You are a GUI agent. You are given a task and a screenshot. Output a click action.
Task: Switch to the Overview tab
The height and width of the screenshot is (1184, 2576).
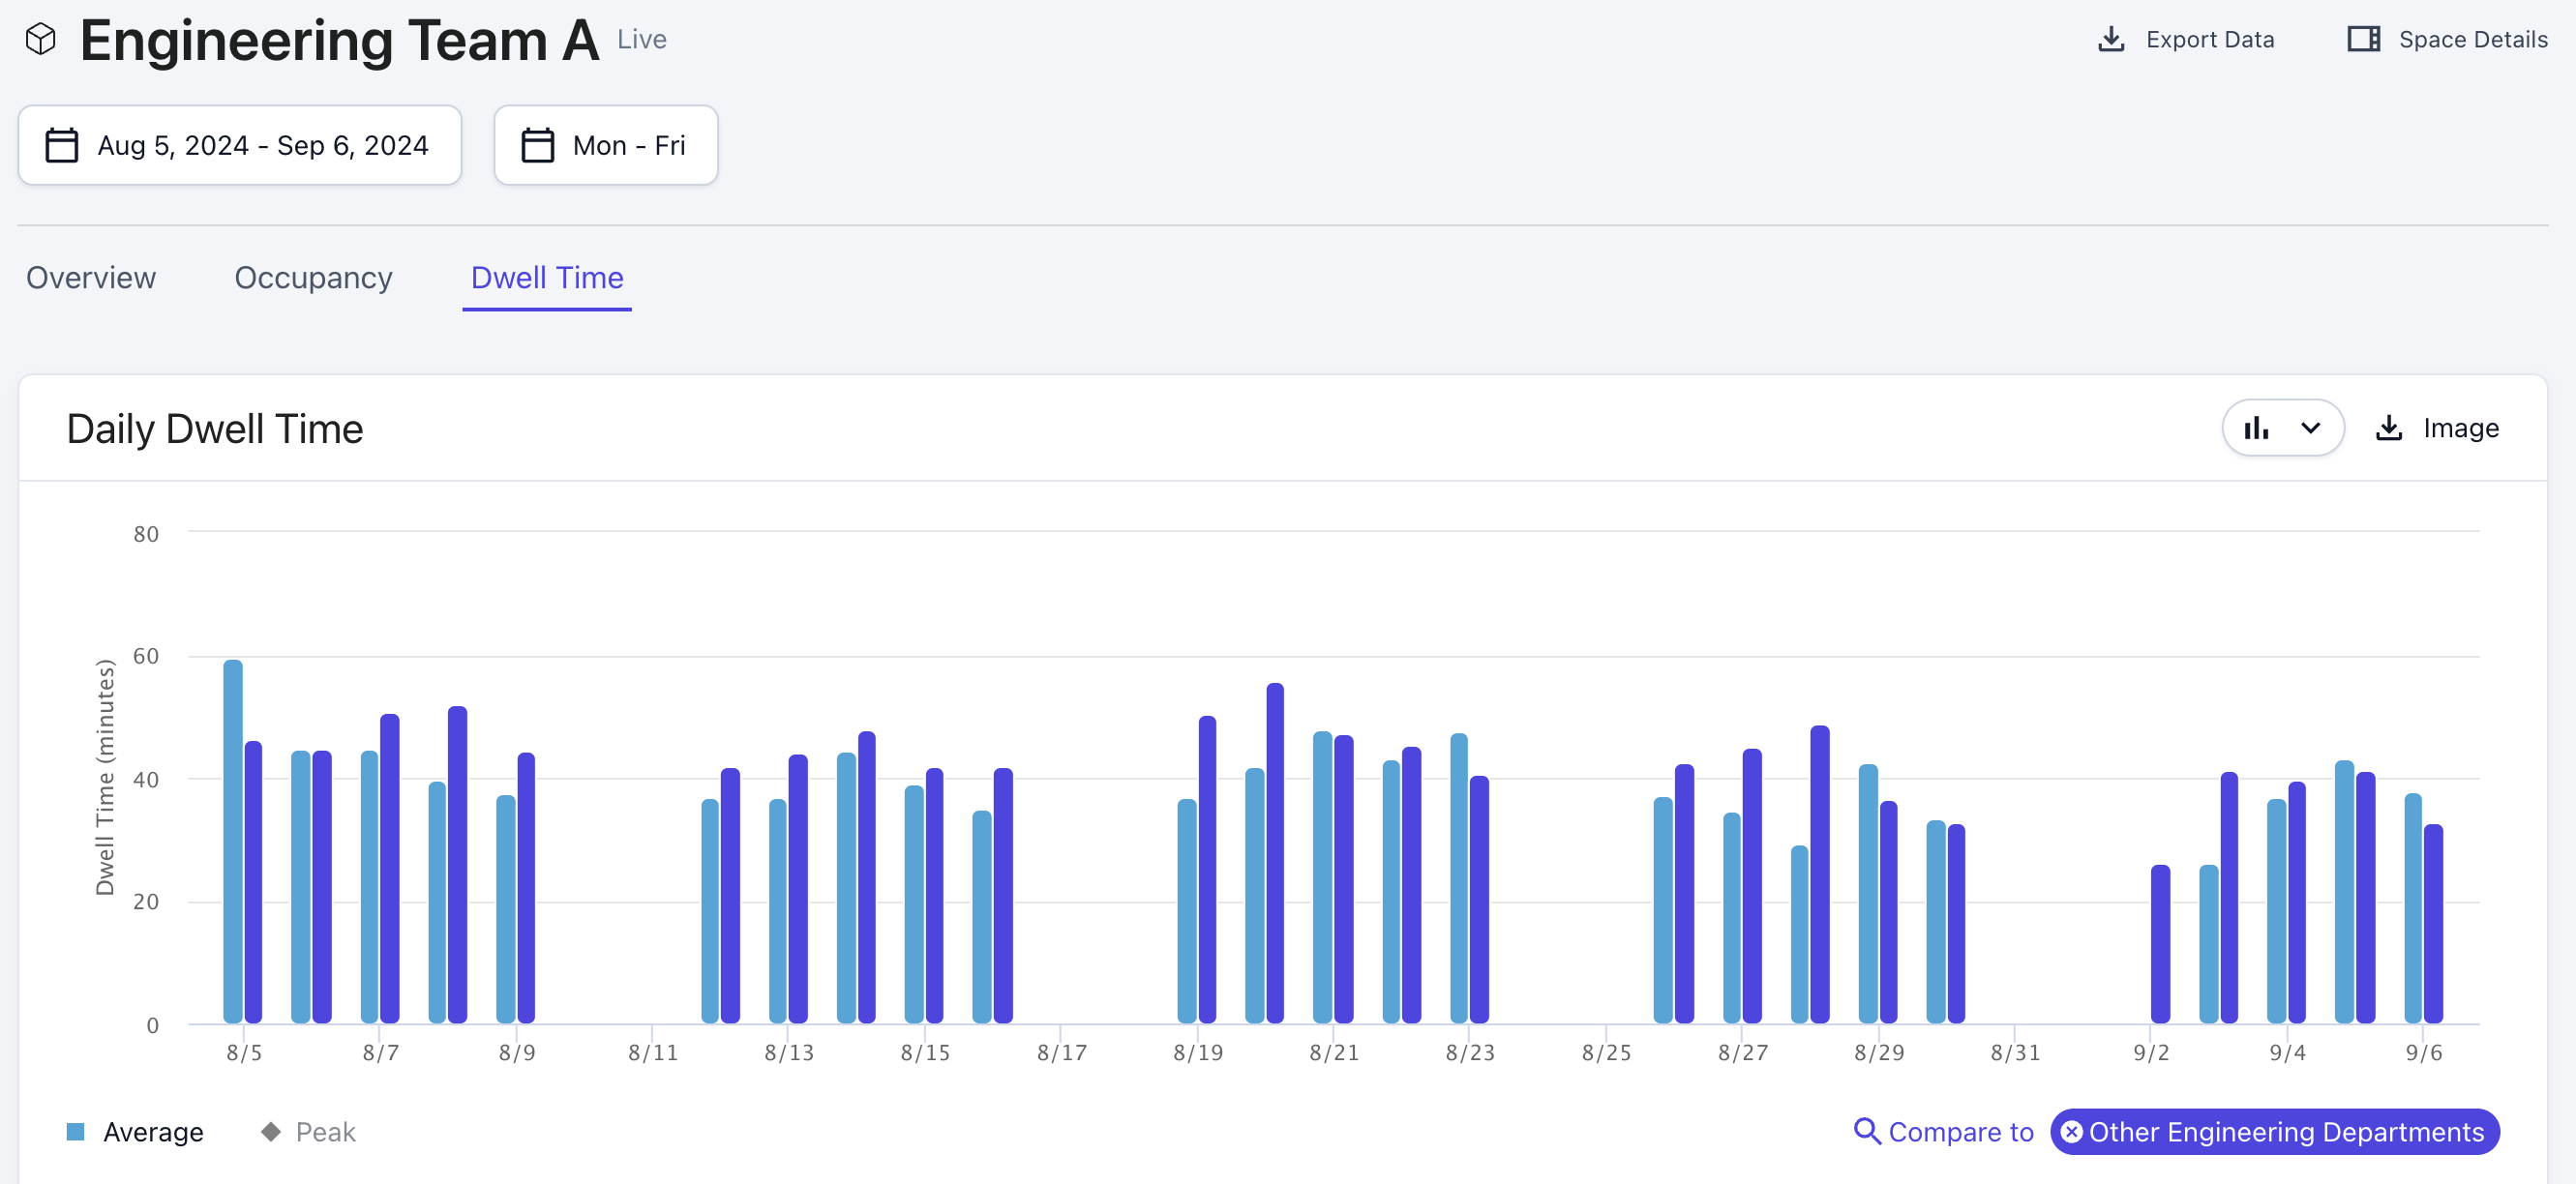pos(91,278)
